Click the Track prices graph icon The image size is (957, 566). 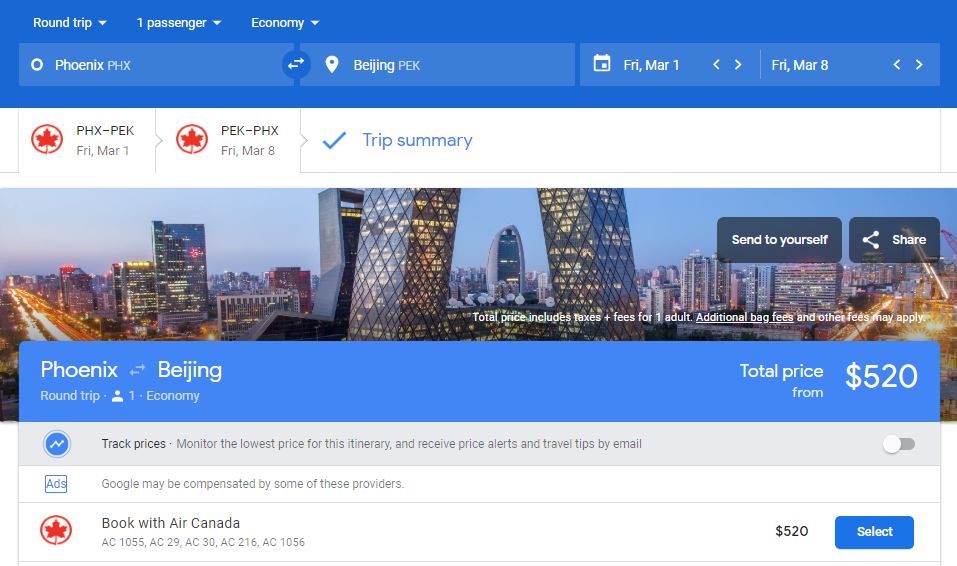pyautogui.click(x=57, y=444)
